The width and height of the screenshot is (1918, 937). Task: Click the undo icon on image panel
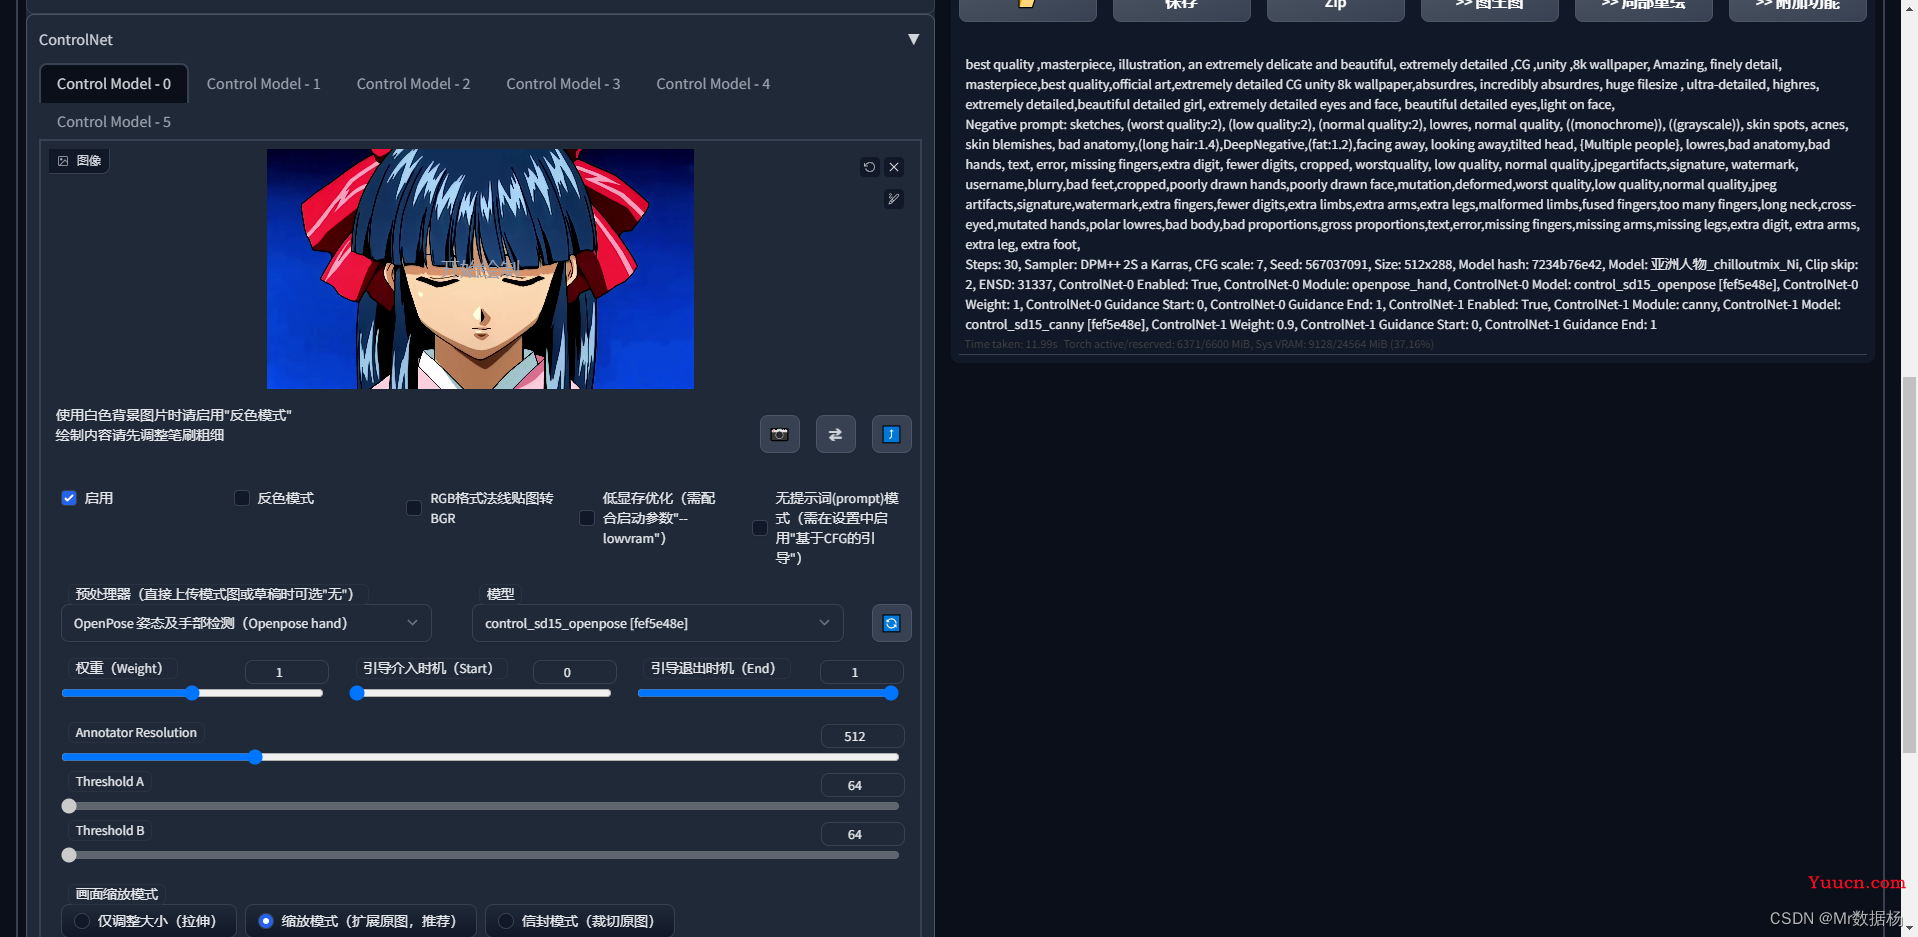pos(869,167)
